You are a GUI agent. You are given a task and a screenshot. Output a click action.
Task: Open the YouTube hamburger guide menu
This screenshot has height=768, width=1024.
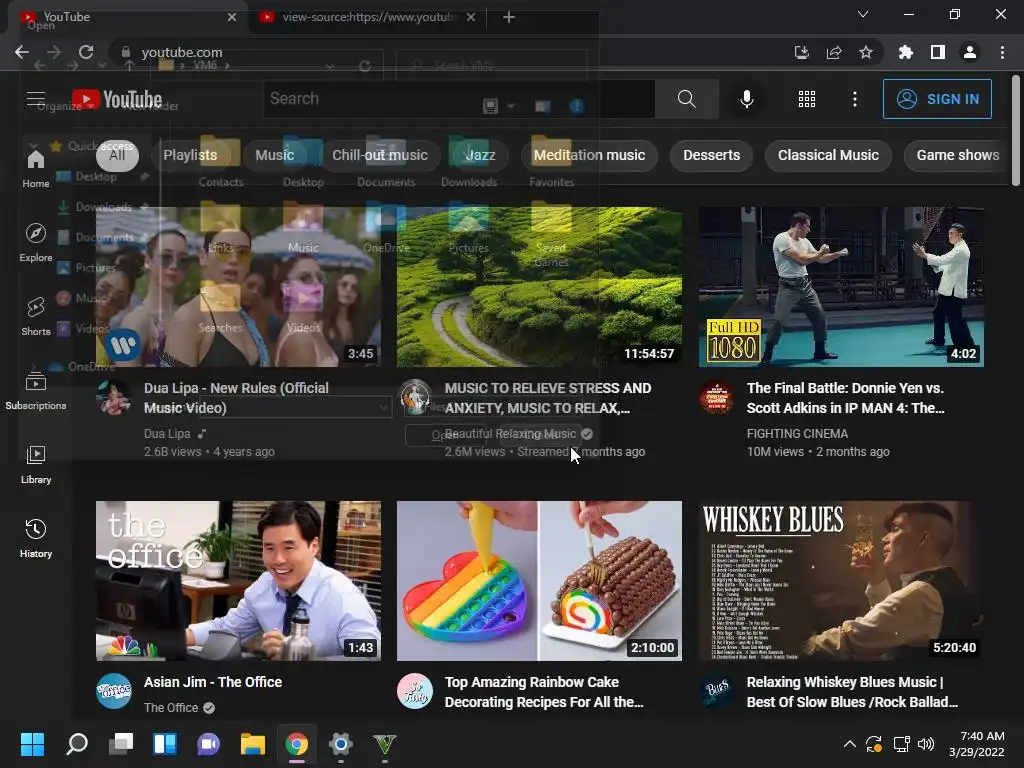36,99
